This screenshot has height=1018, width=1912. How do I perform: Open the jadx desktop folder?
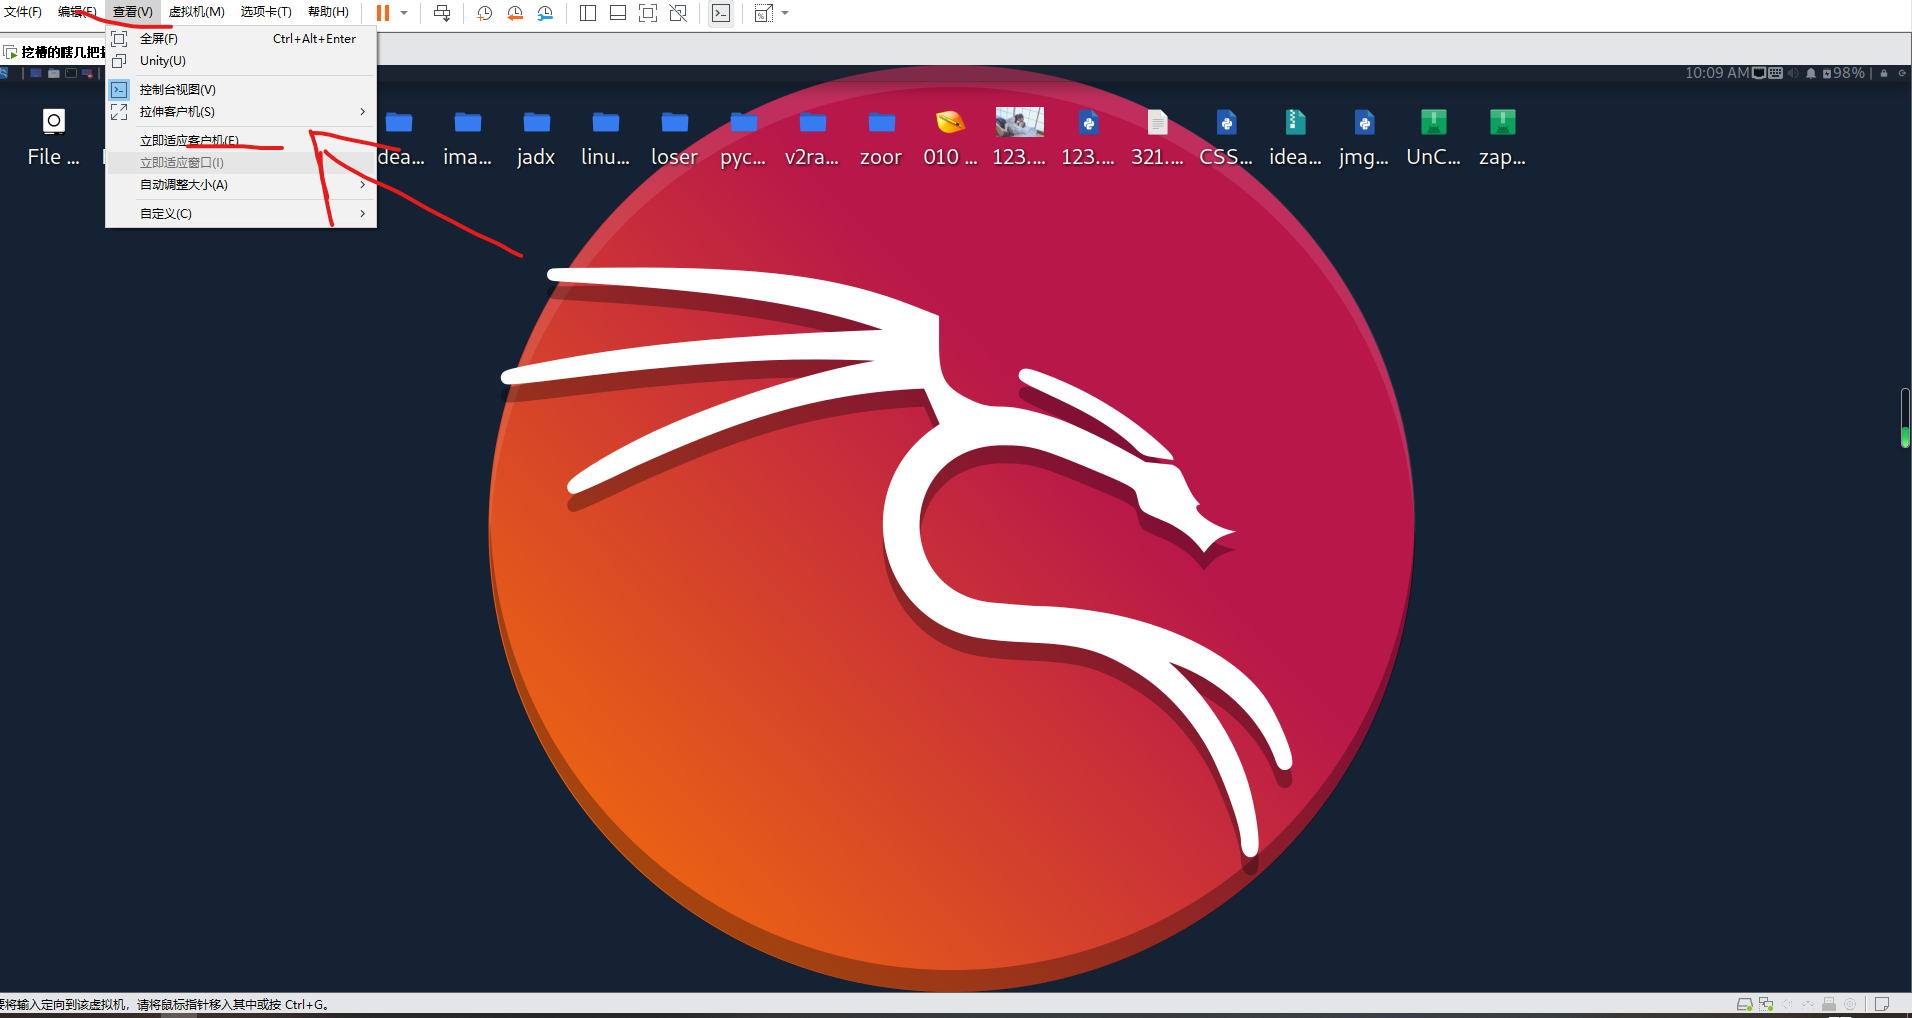coord(536,137)
